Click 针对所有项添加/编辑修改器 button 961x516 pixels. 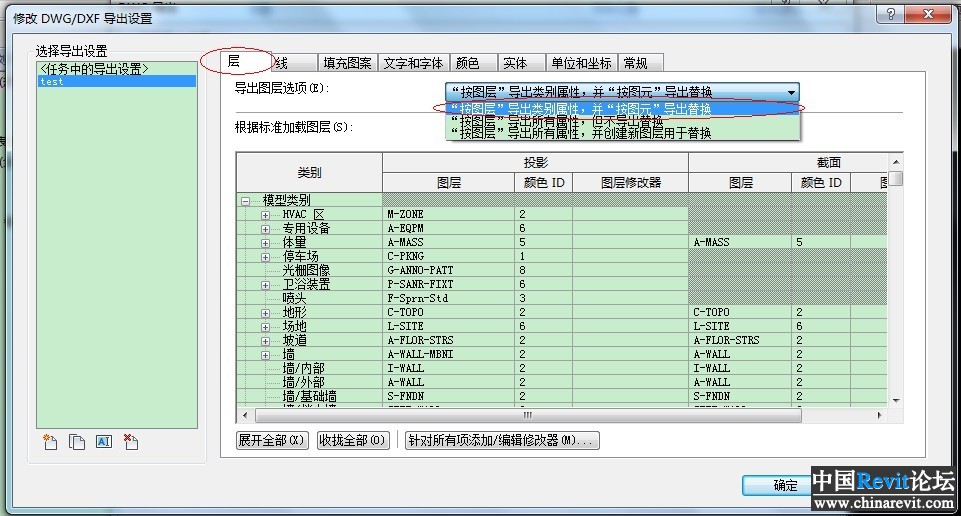pyautogui.click(x=502, y=441)
